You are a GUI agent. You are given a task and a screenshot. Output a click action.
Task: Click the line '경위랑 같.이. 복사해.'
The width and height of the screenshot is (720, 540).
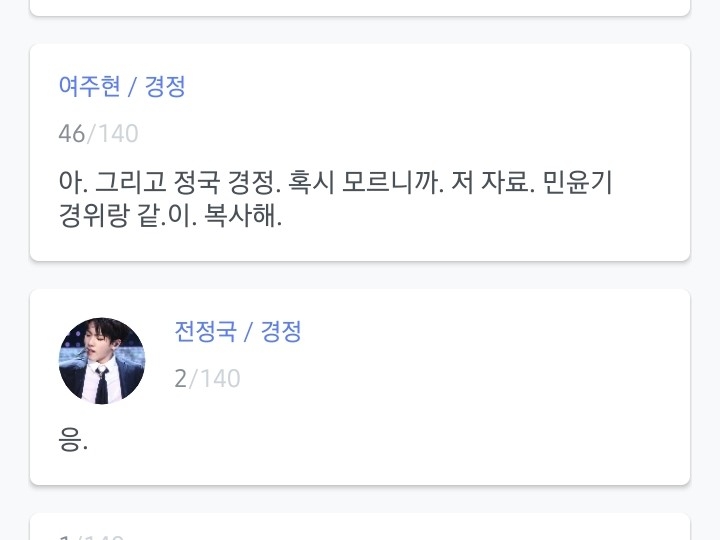[x=170, y=215]
